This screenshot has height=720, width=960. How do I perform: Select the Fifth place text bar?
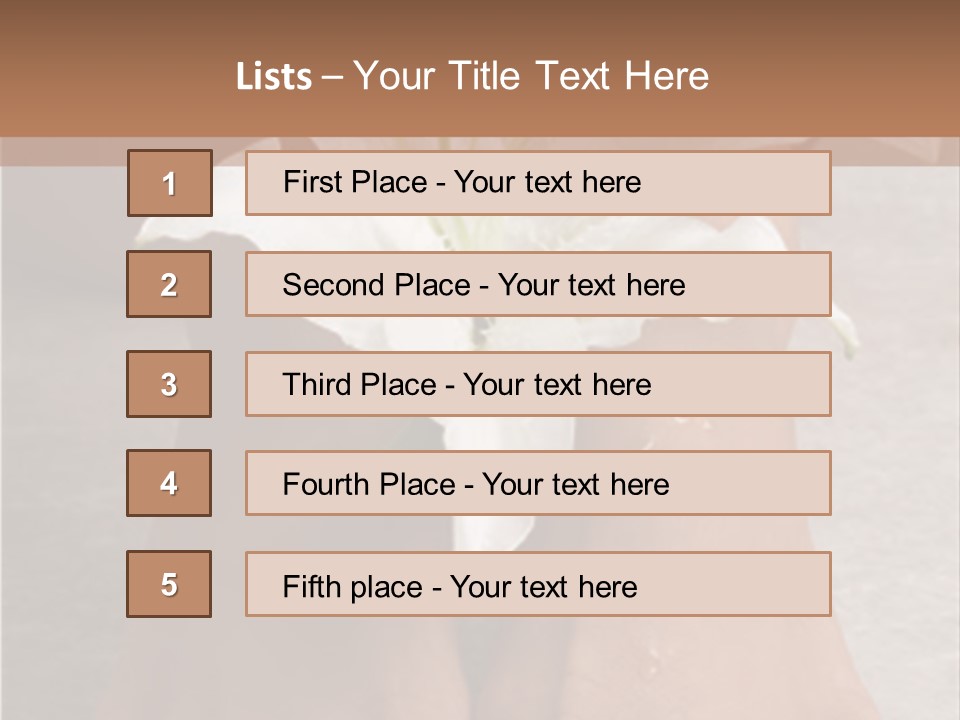pyautogui.click(x=538, y=584)
